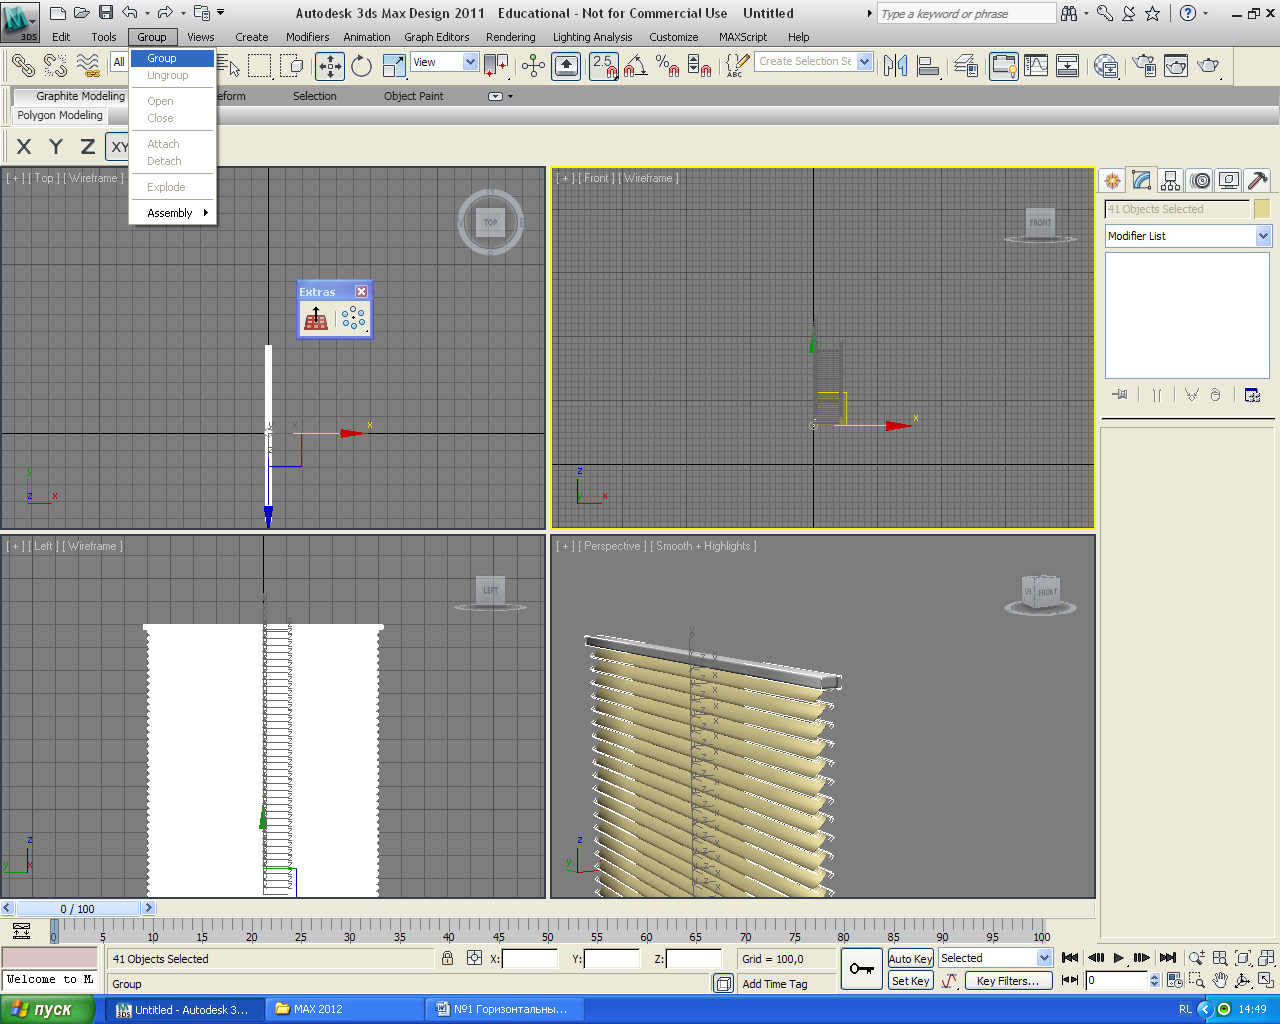Open the All selection filter dropdown
Viewport: 1280px width, 1024px height.
(x=119, y=62)
